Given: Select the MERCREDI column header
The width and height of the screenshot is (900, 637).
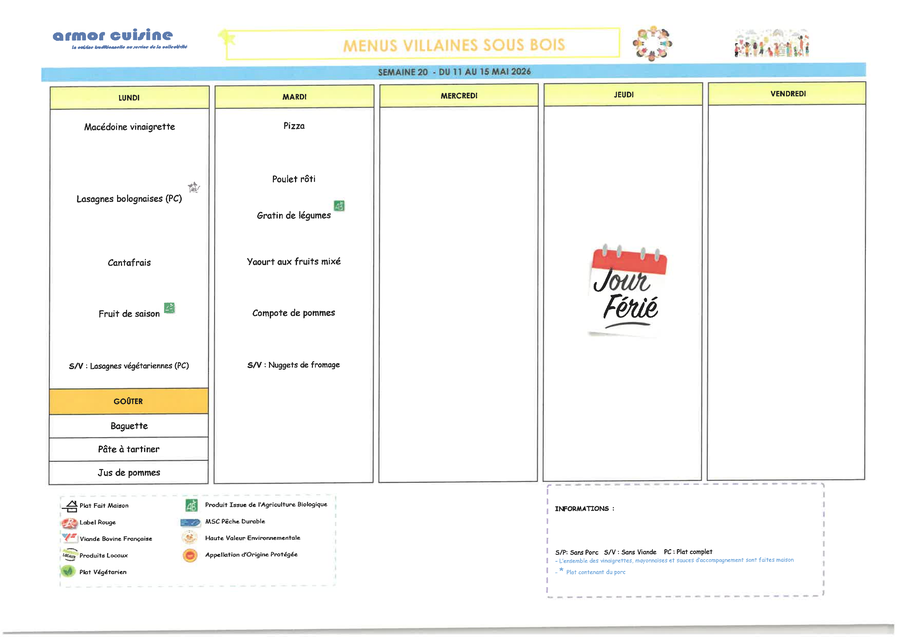Looking at the screenshot, I should [459, 96].
